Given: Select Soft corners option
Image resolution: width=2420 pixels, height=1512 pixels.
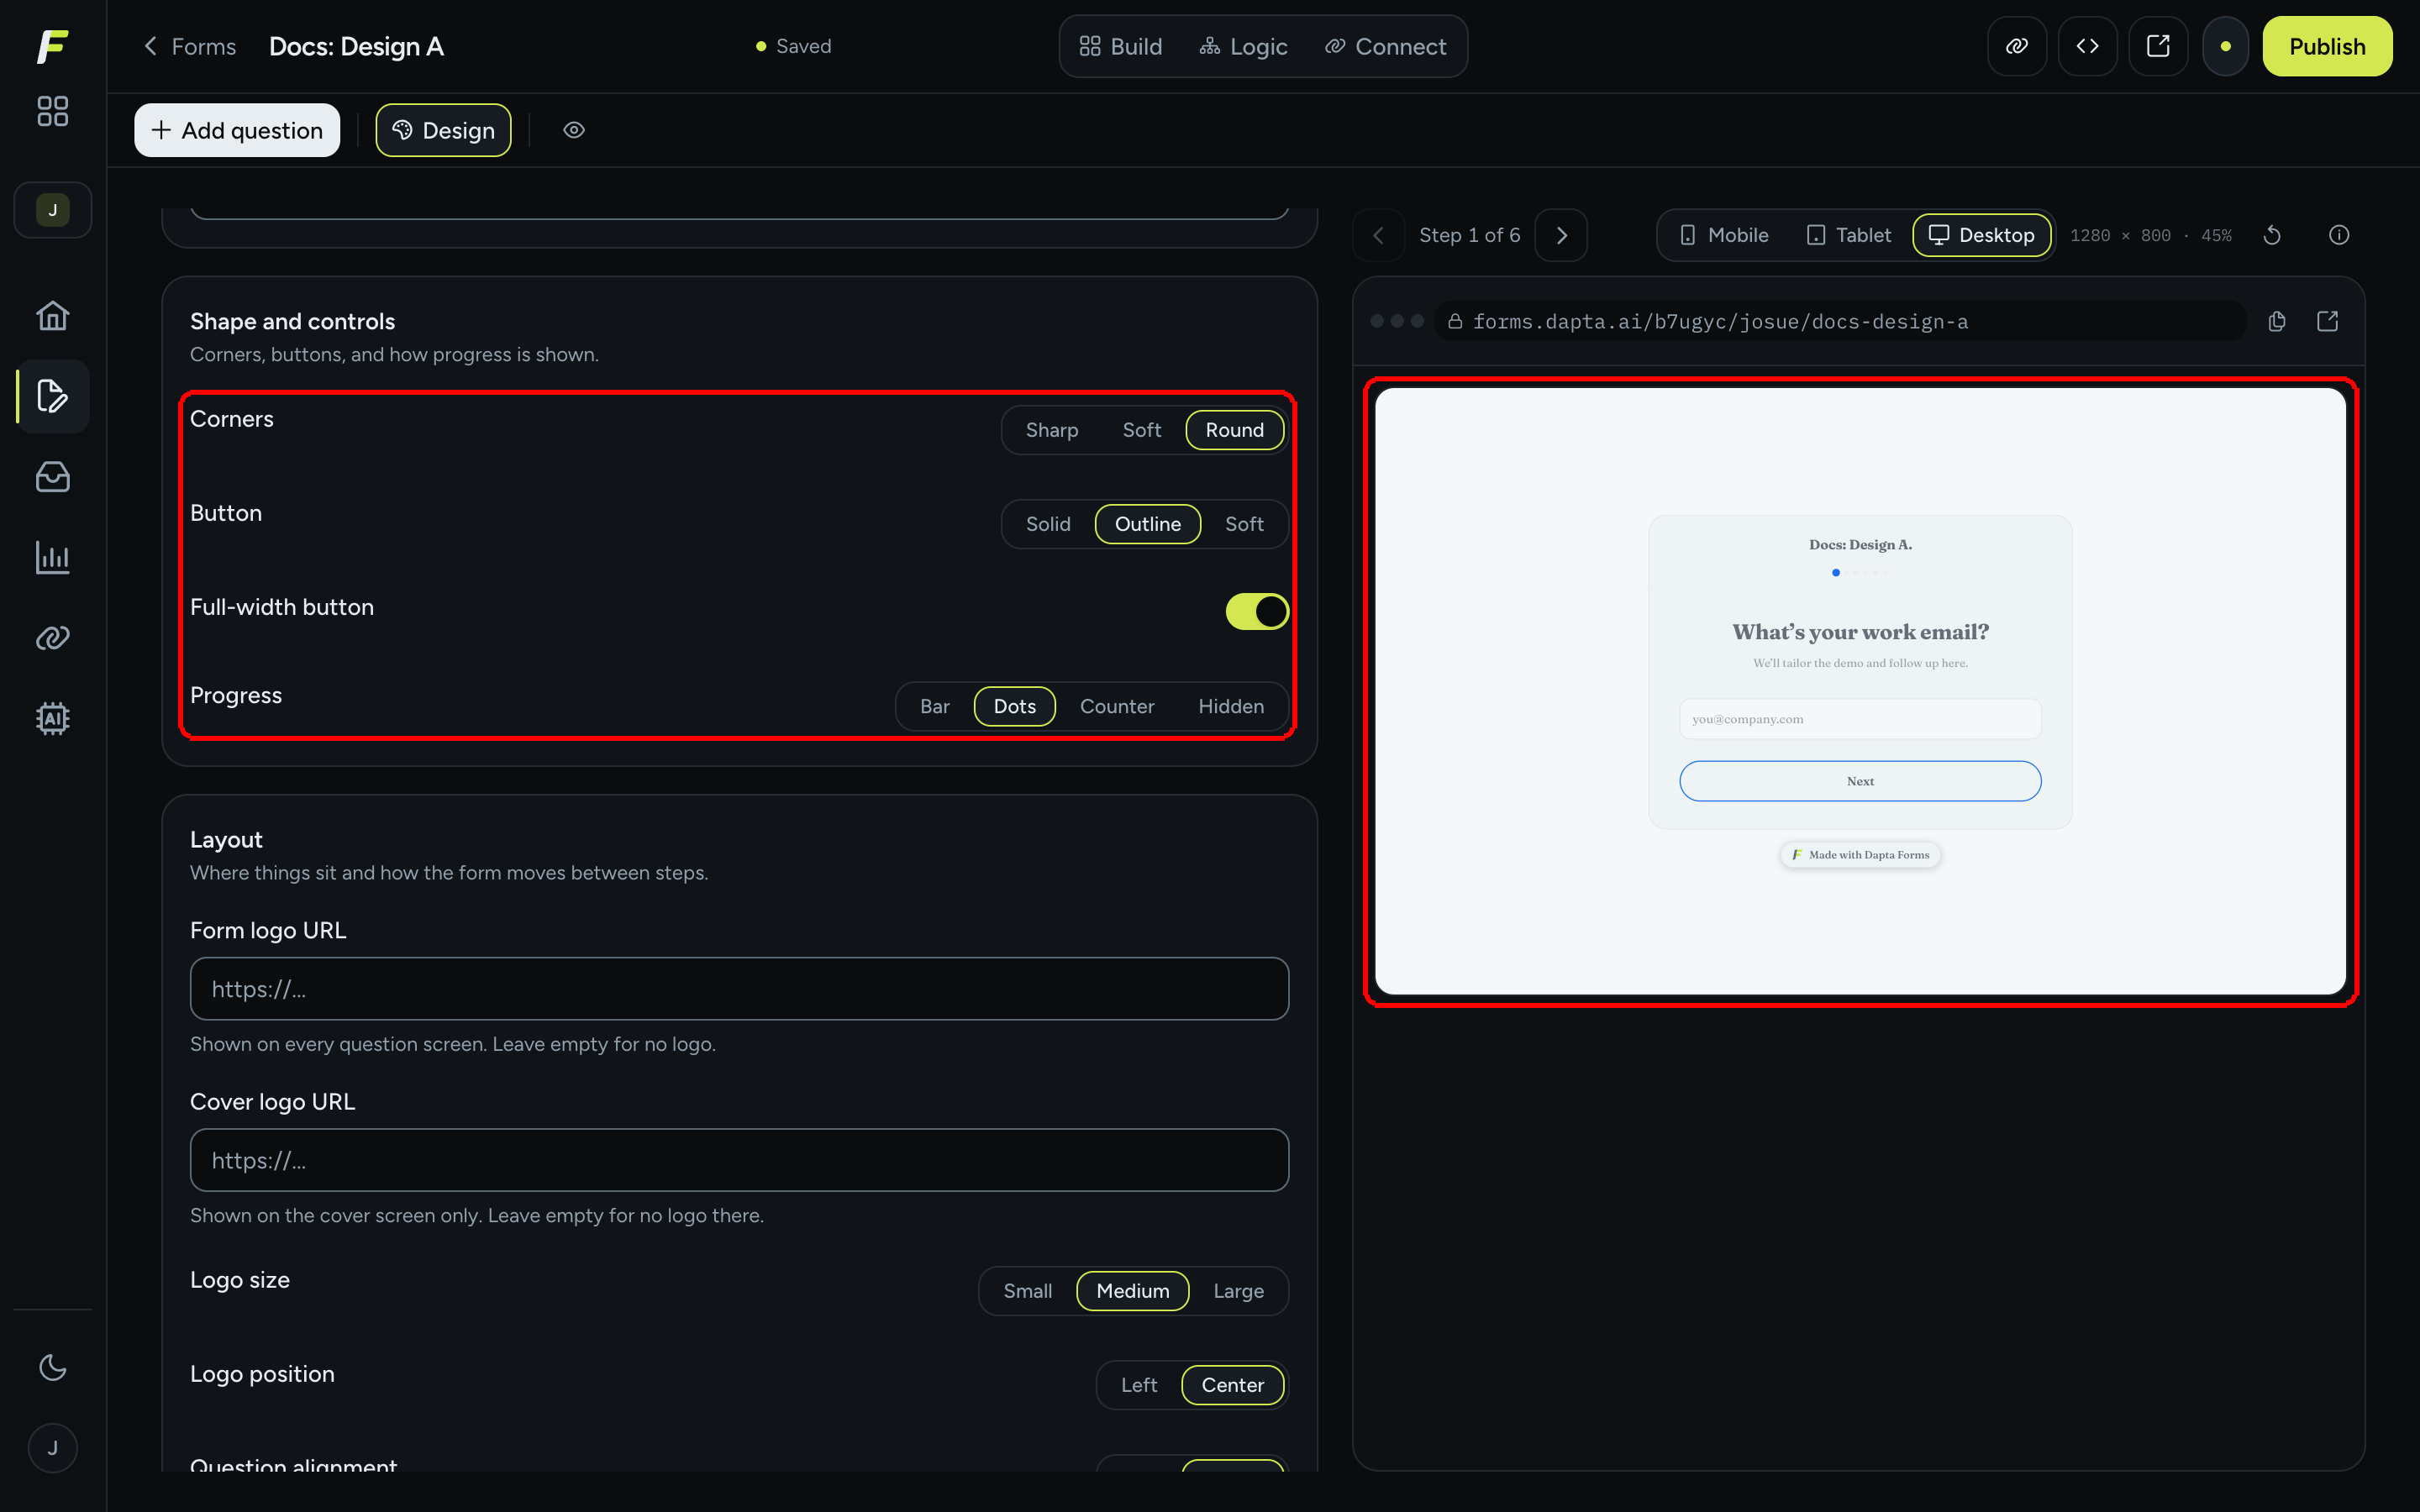Looking at the screenshot, I should pos(1141,430).
